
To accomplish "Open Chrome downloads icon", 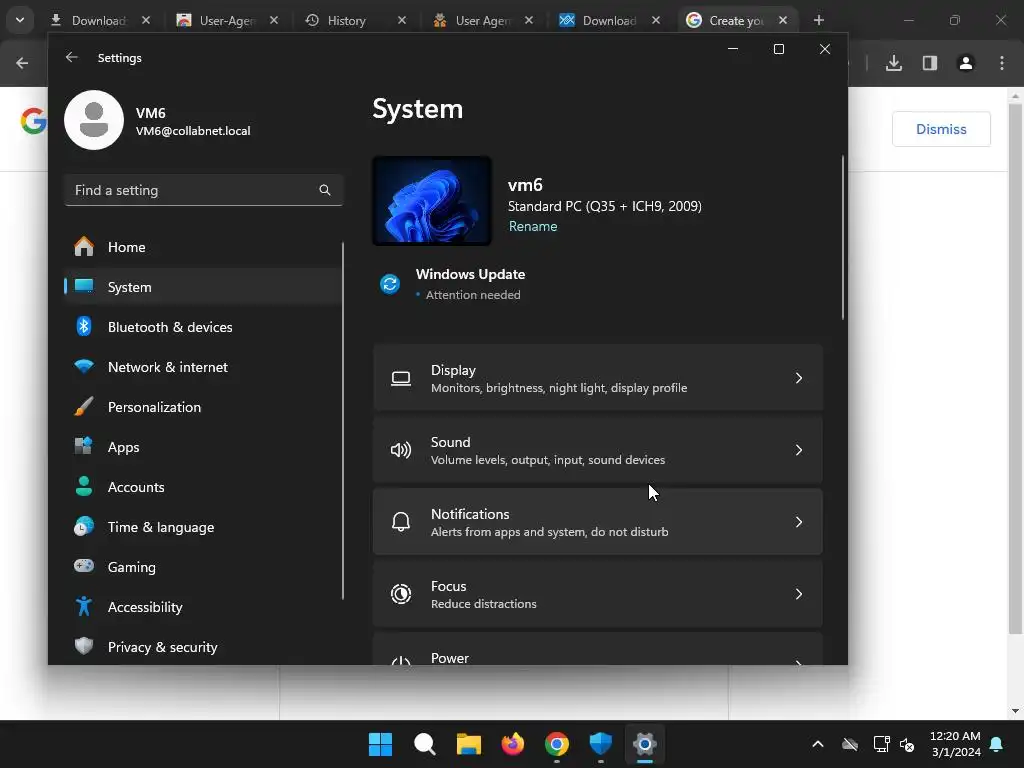I will pos(894,63).
